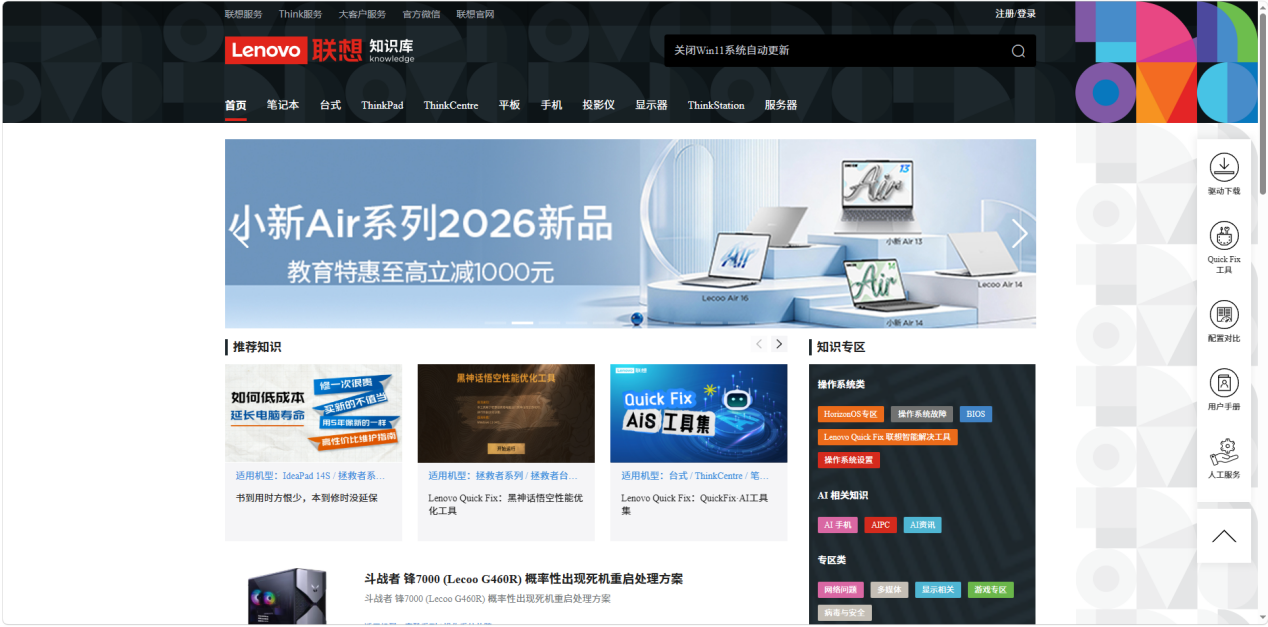Click the 联想服务 top link
Screen dimensions: 1268x627
pyautogui.click(x=244, y=14)
